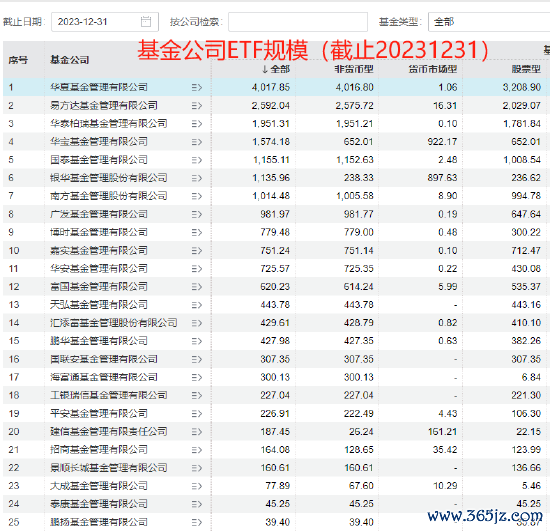Viewport: 550px width, 531px height.
Task: Sort by the 股票型 column header
Action: pyautogui.click(x=526, y=69)
